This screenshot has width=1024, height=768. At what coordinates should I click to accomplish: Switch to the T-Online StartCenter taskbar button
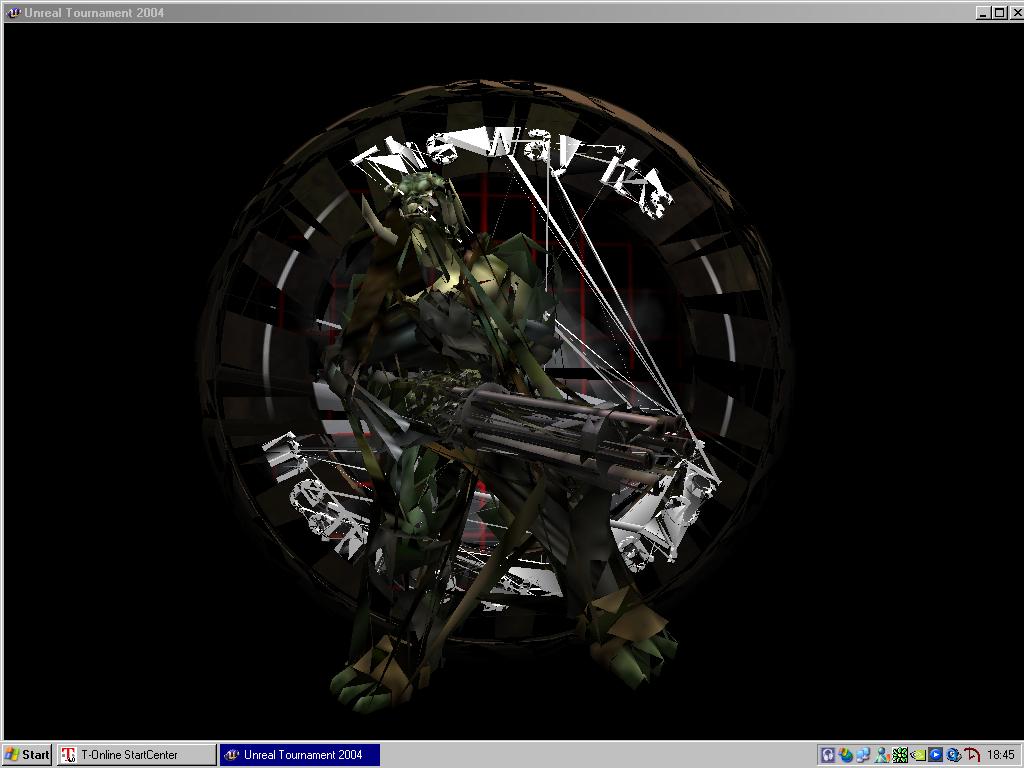click(x=136, y=755)
